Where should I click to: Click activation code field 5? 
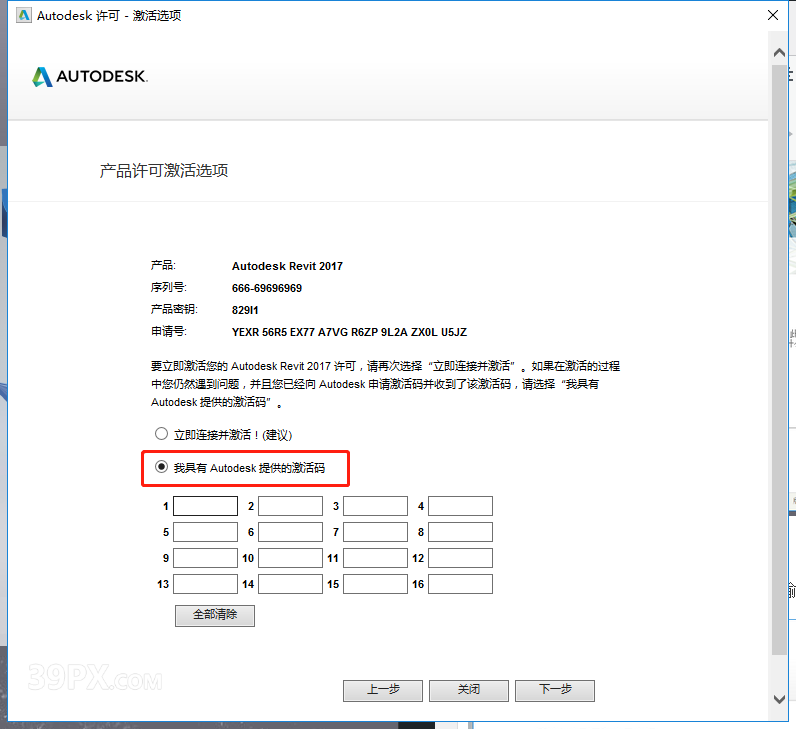pos(206,532)
